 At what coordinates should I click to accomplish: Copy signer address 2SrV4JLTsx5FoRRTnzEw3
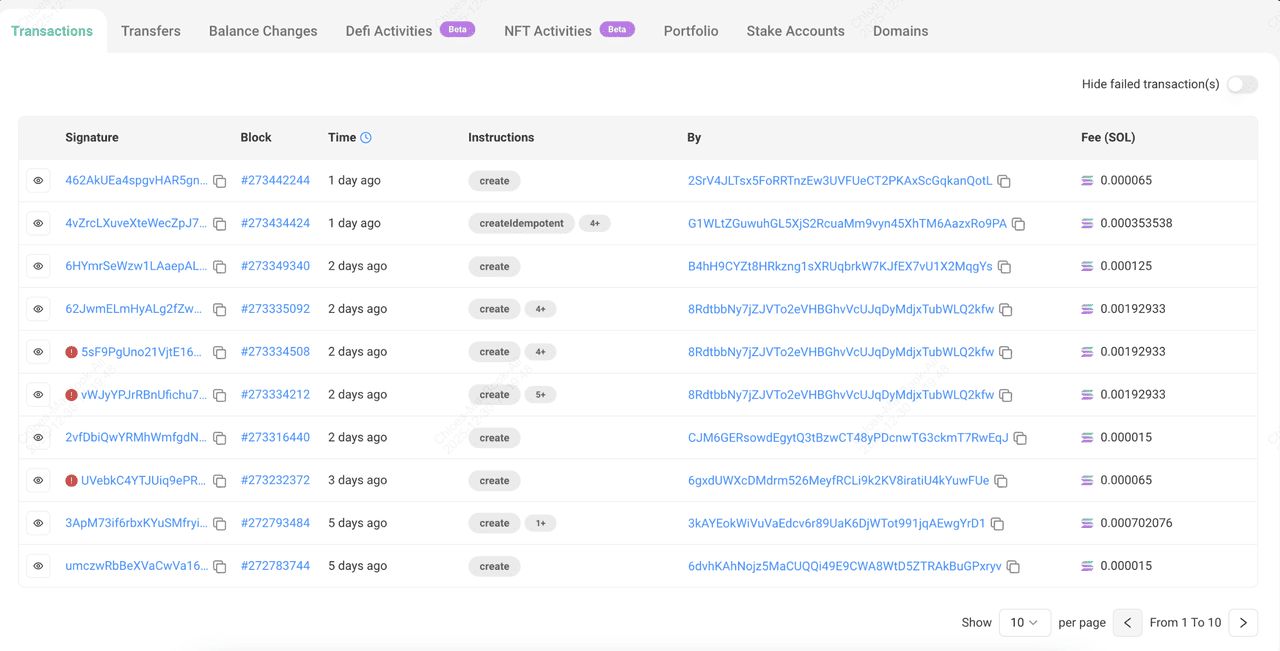[x=1004, y=181]
